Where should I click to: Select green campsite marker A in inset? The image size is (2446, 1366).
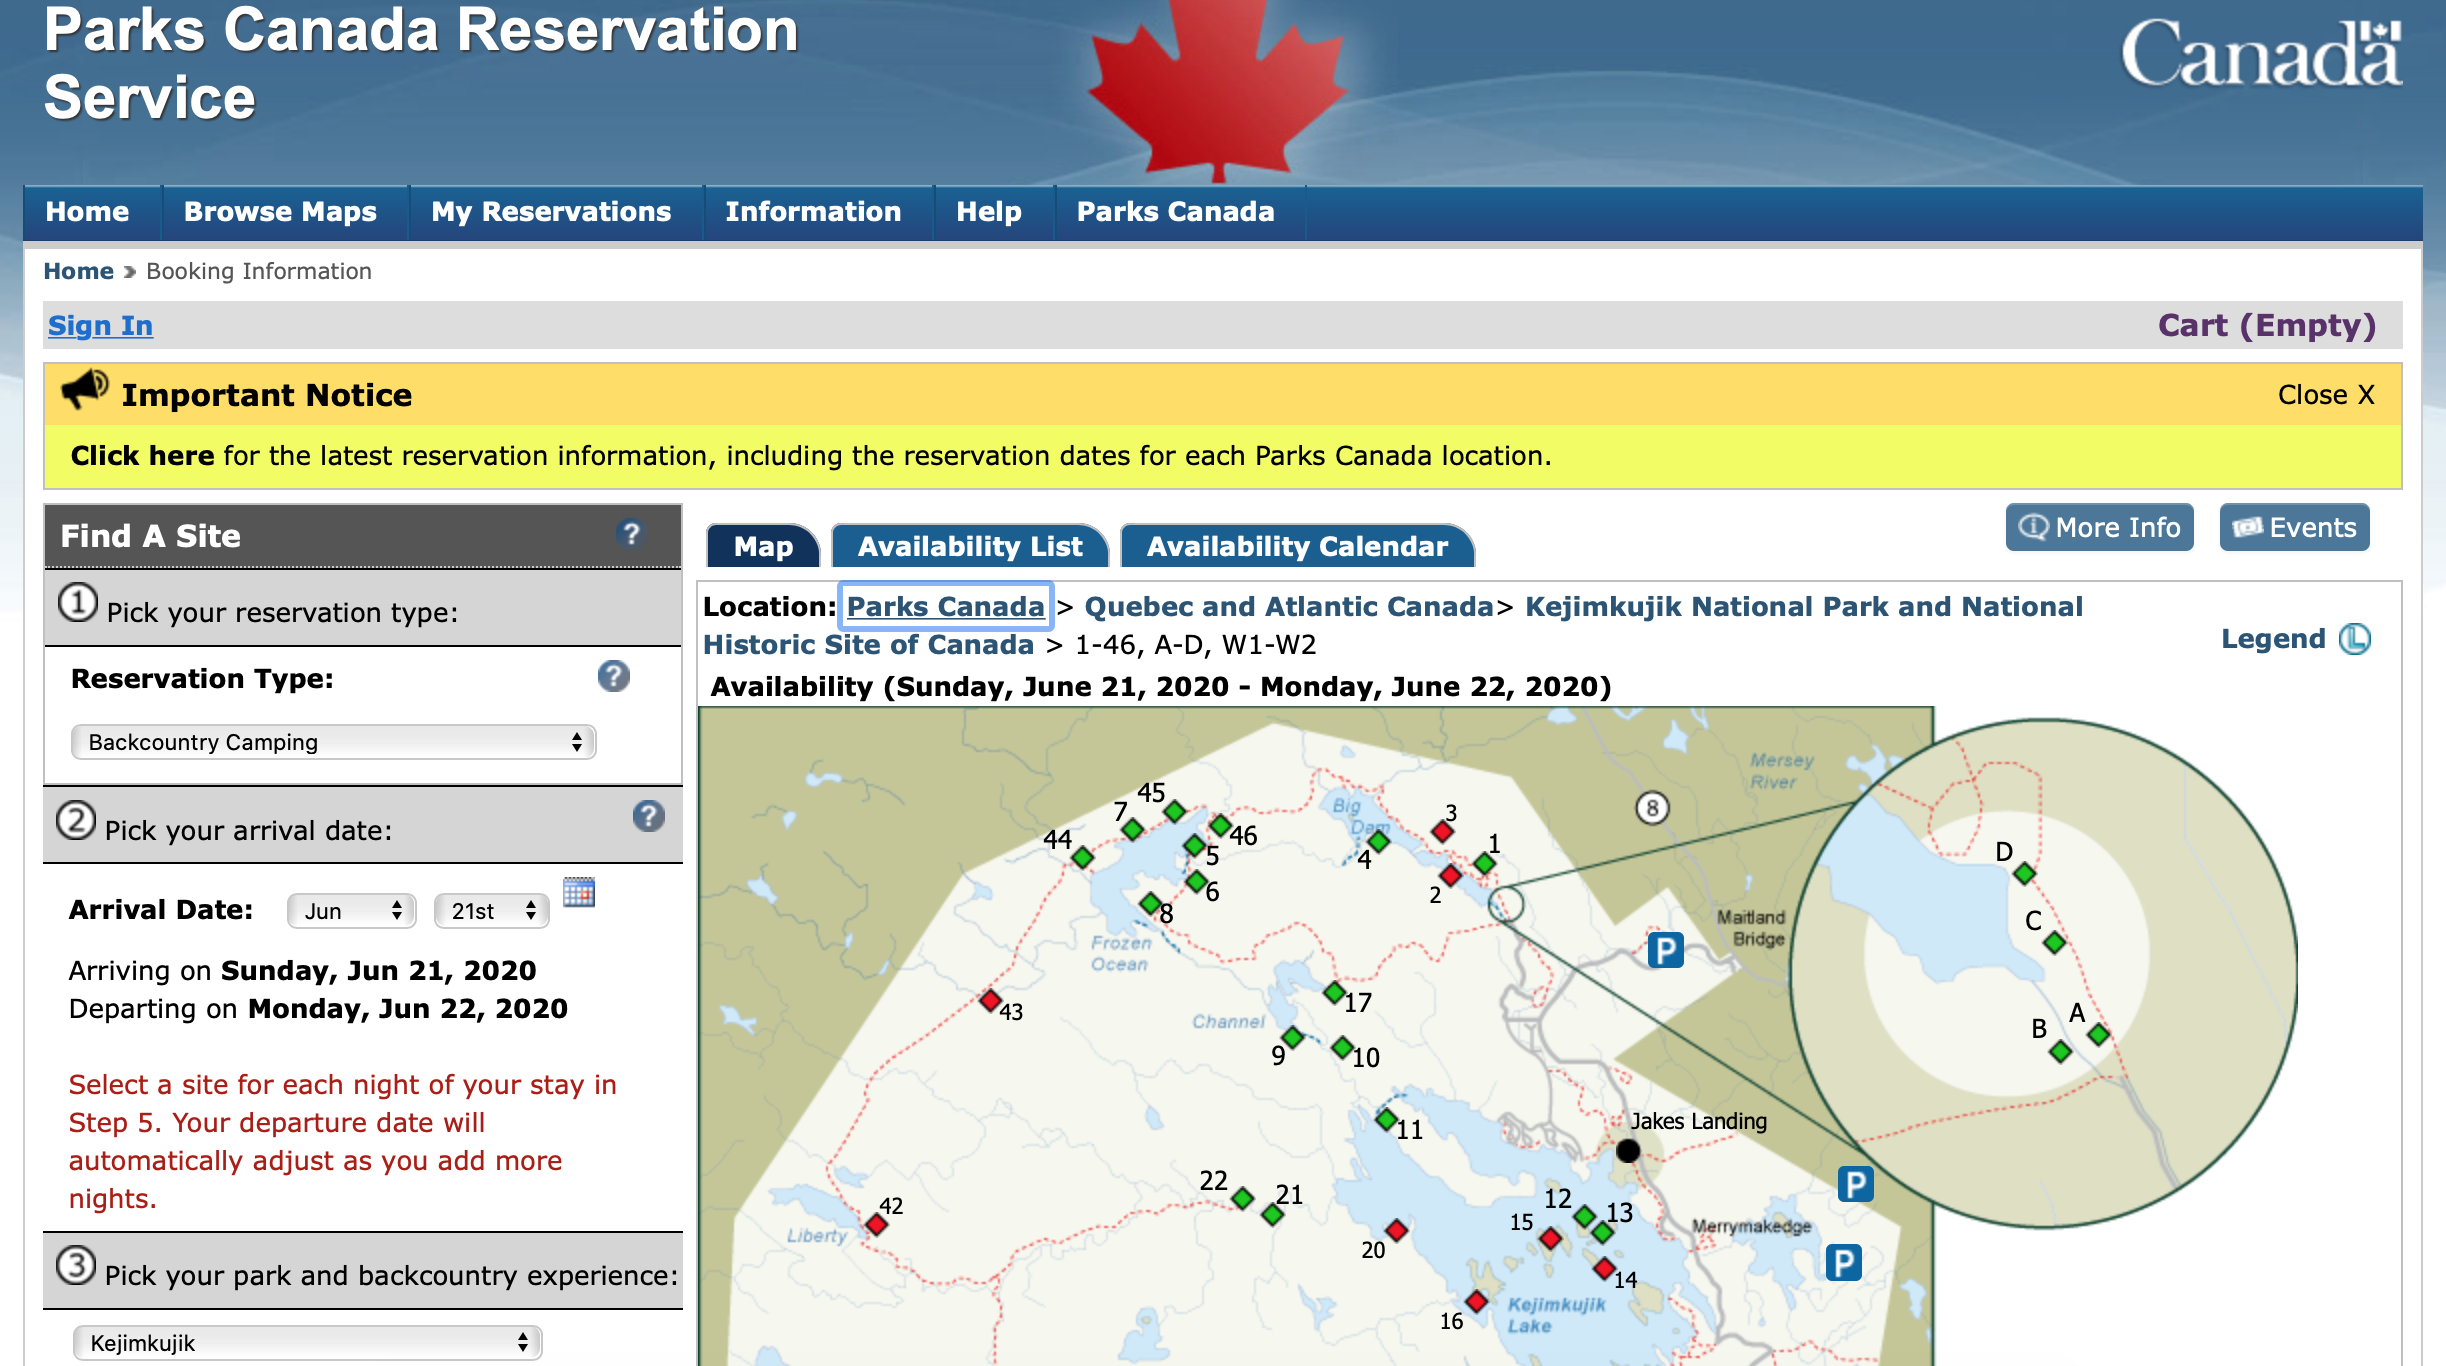pos(2098,1034)
